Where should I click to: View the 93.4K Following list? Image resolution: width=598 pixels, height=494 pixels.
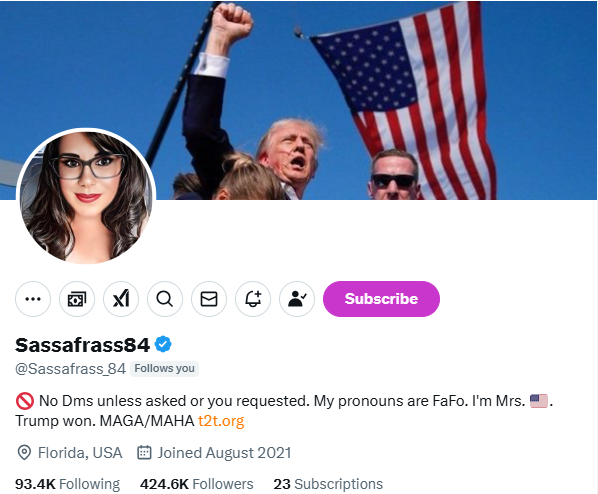(x=68, y=484)
